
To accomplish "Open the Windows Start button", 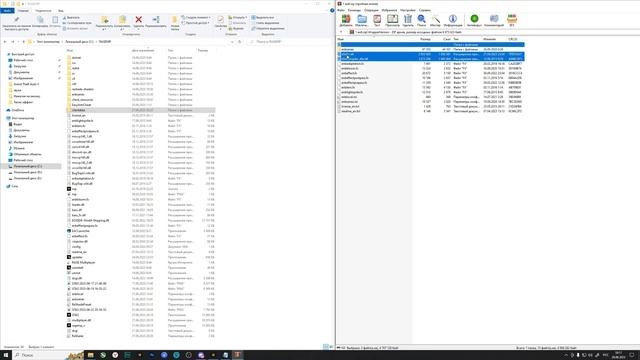I will (x=5, y=355).
